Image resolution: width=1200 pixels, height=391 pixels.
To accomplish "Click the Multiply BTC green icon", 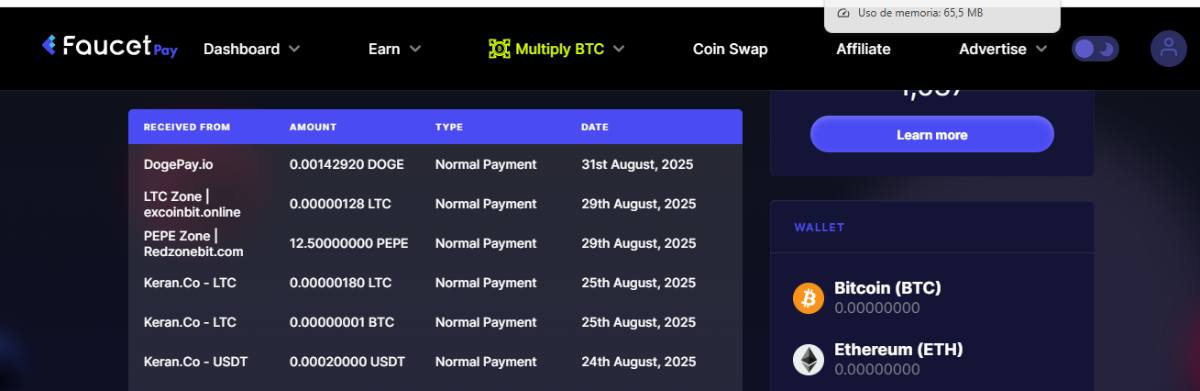I will click(x=499, y=48).
